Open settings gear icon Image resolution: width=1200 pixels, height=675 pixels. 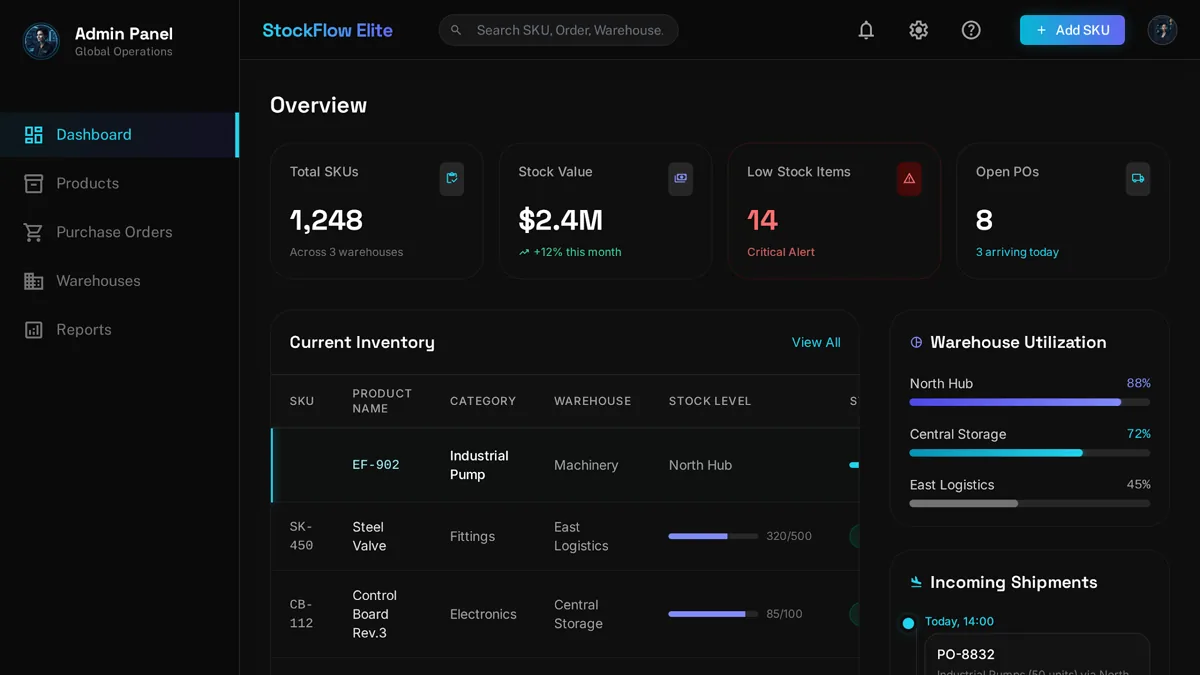919,30
